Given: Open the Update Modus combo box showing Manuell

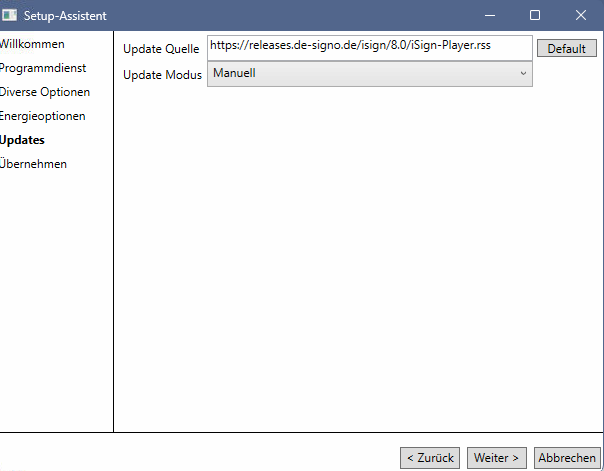Looking at the screenshot, I should coord(370,74).
